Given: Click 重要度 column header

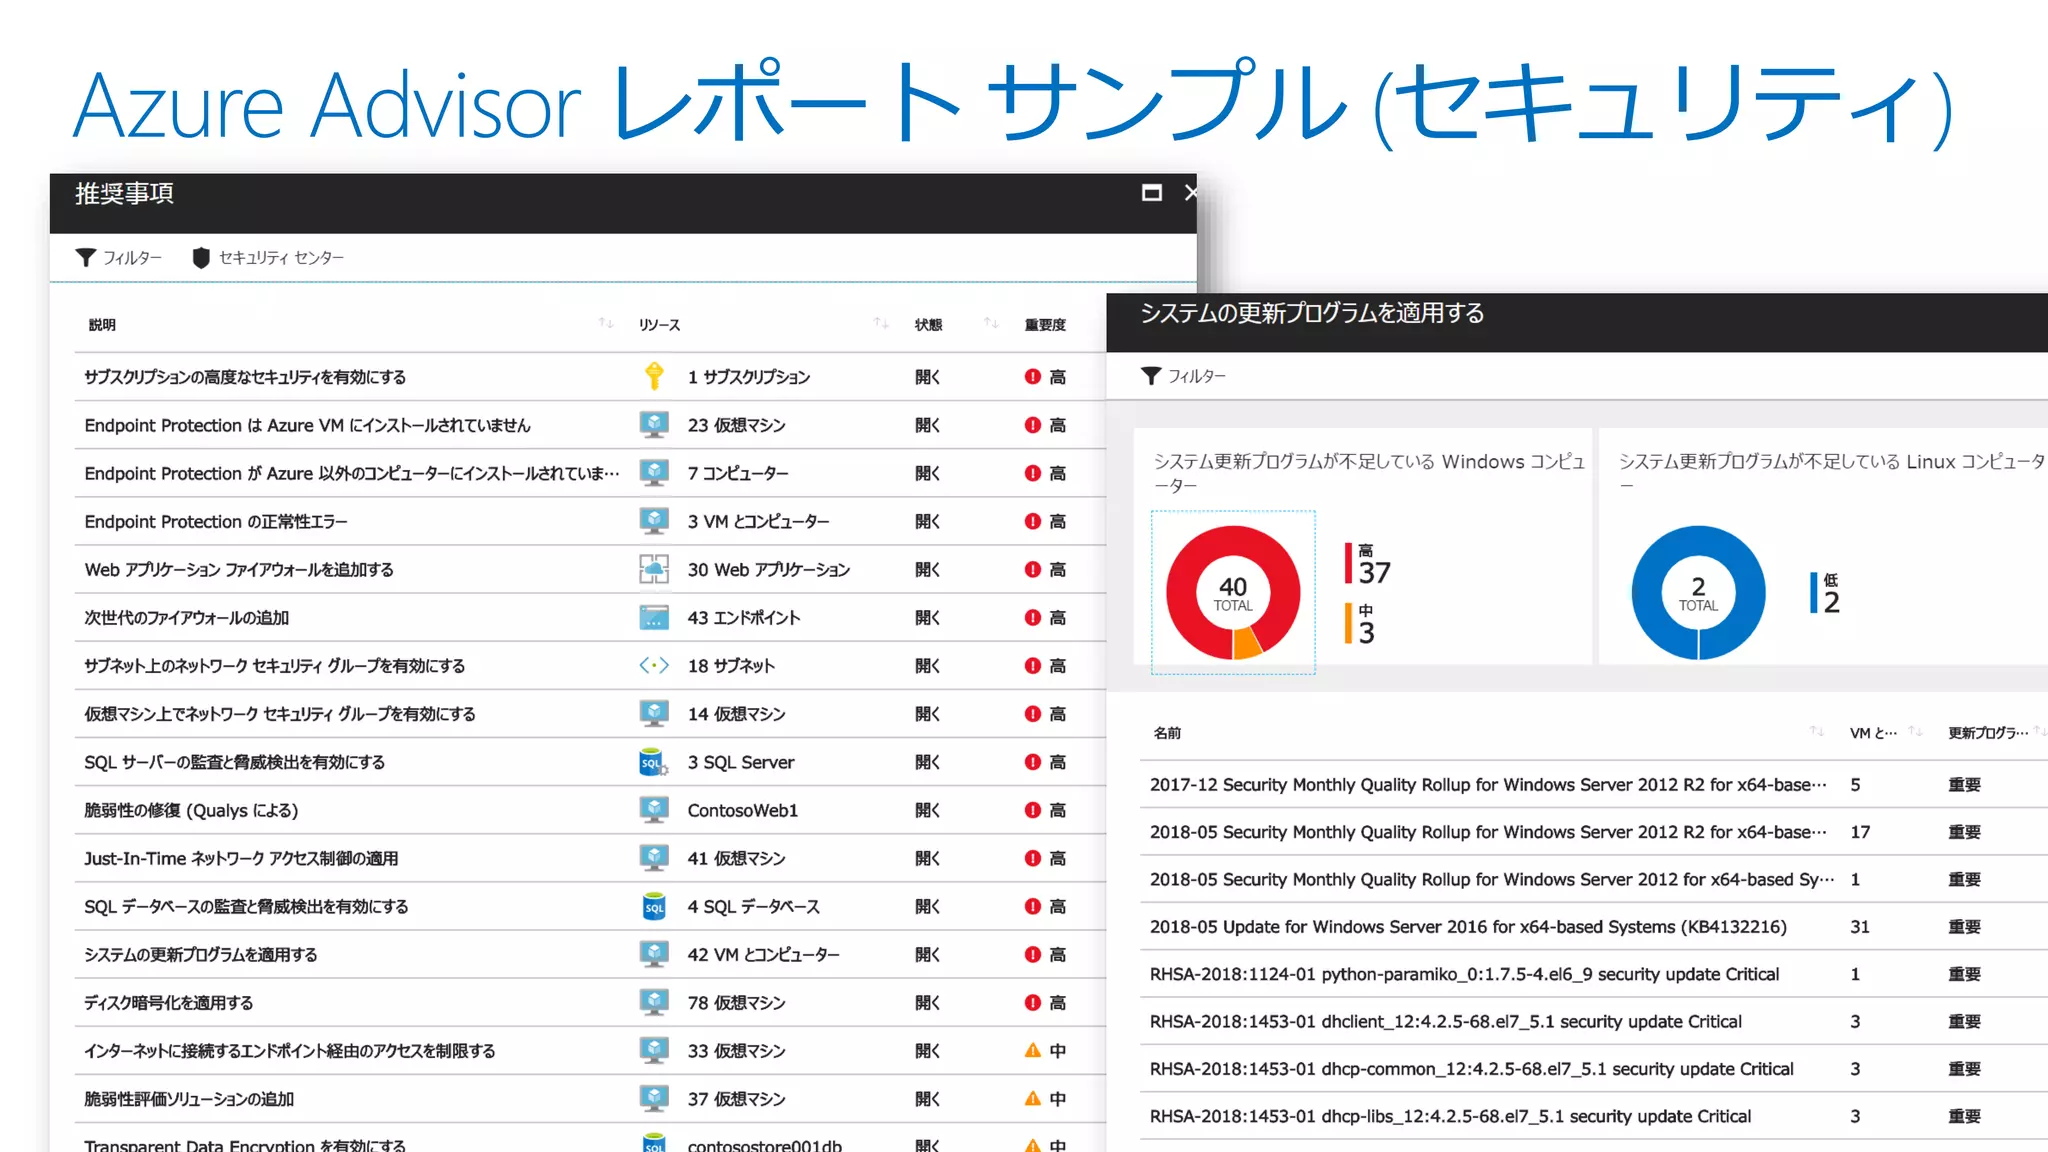Looking at the screenshot, I should click(x=1045, y=325).
